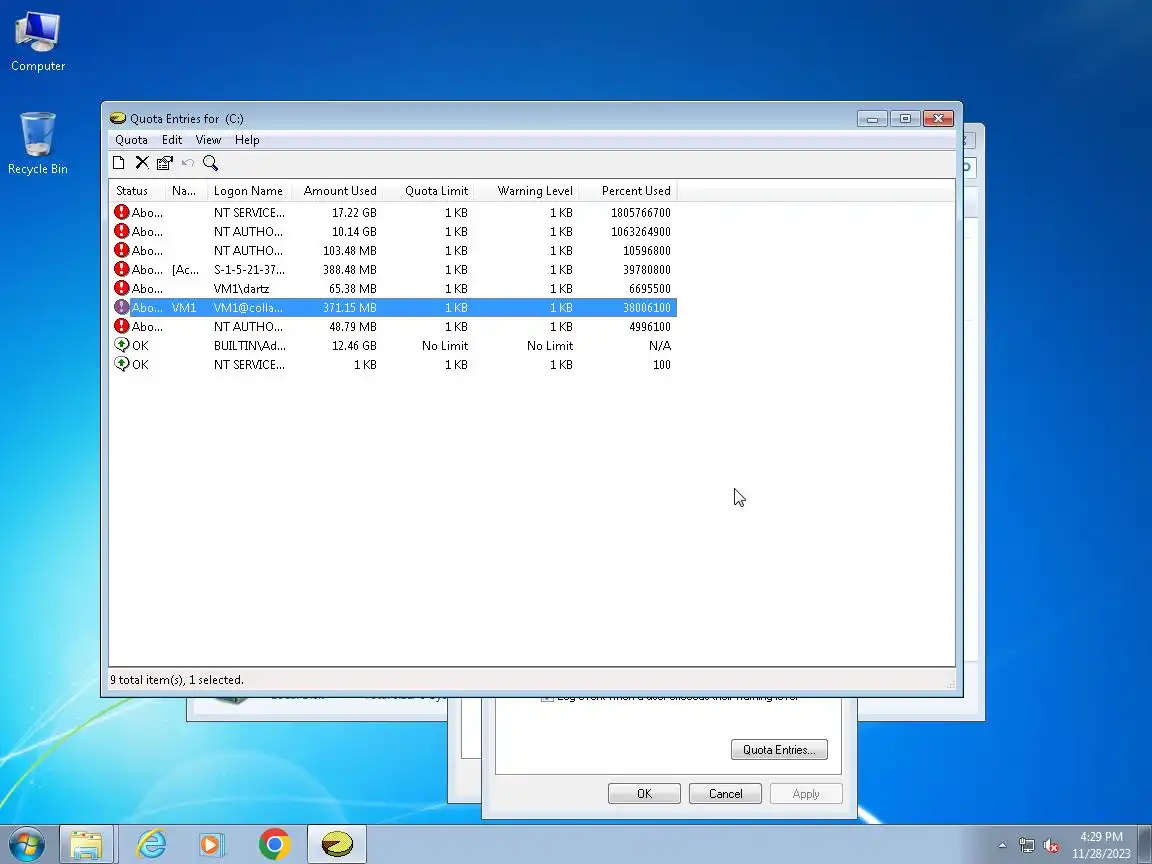Image resolution: width=1152 pixels, height=864 pixels.
Task: Click the Undo toolbar icon
Action: (188, 163)
